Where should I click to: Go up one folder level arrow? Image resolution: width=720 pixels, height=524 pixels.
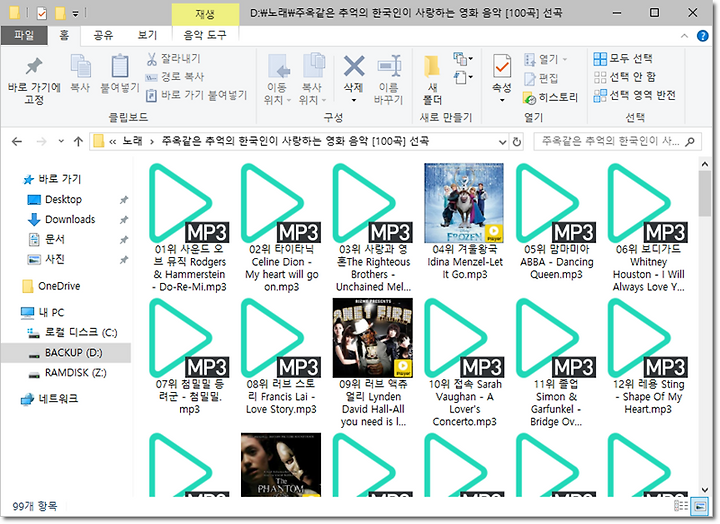78,141
